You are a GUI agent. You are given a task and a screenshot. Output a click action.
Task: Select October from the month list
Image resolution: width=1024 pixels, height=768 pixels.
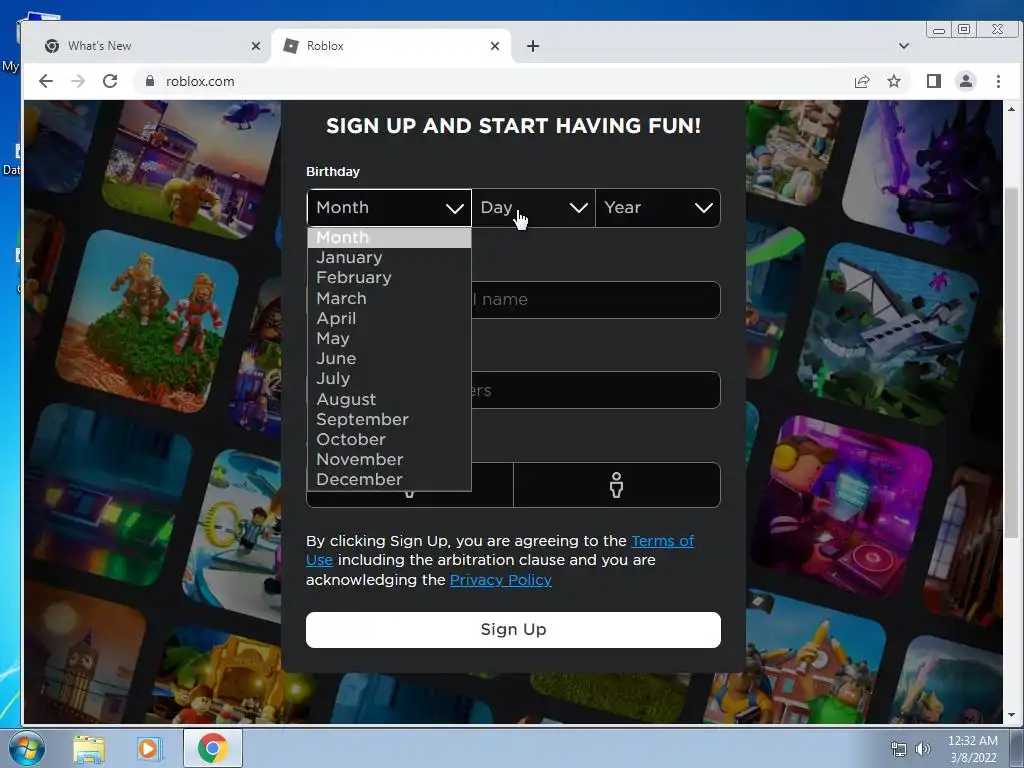[389, 440]
